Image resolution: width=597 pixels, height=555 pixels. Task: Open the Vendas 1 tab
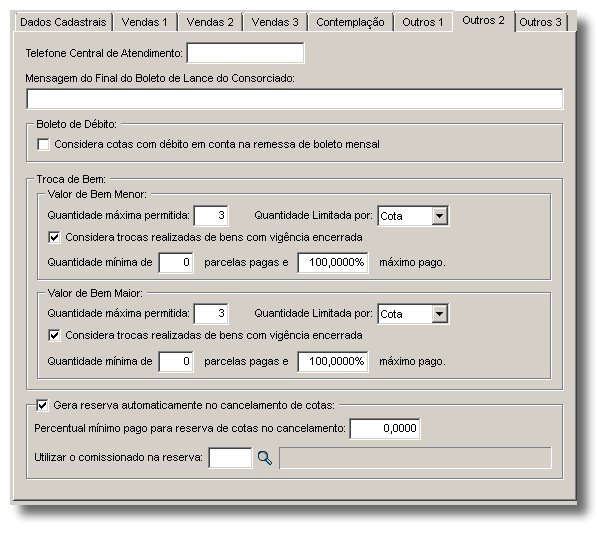click(x=145, y=22)
